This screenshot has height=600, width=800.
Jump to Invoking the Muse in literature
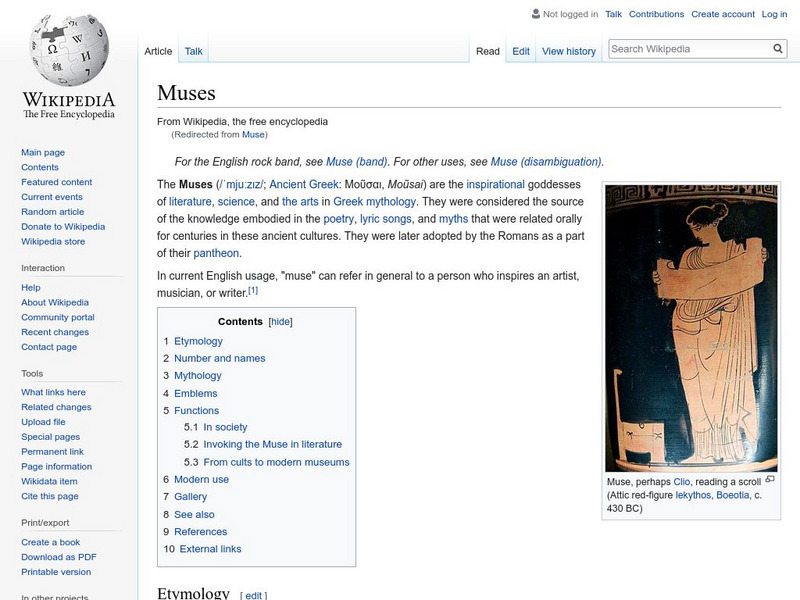[272, 444]
